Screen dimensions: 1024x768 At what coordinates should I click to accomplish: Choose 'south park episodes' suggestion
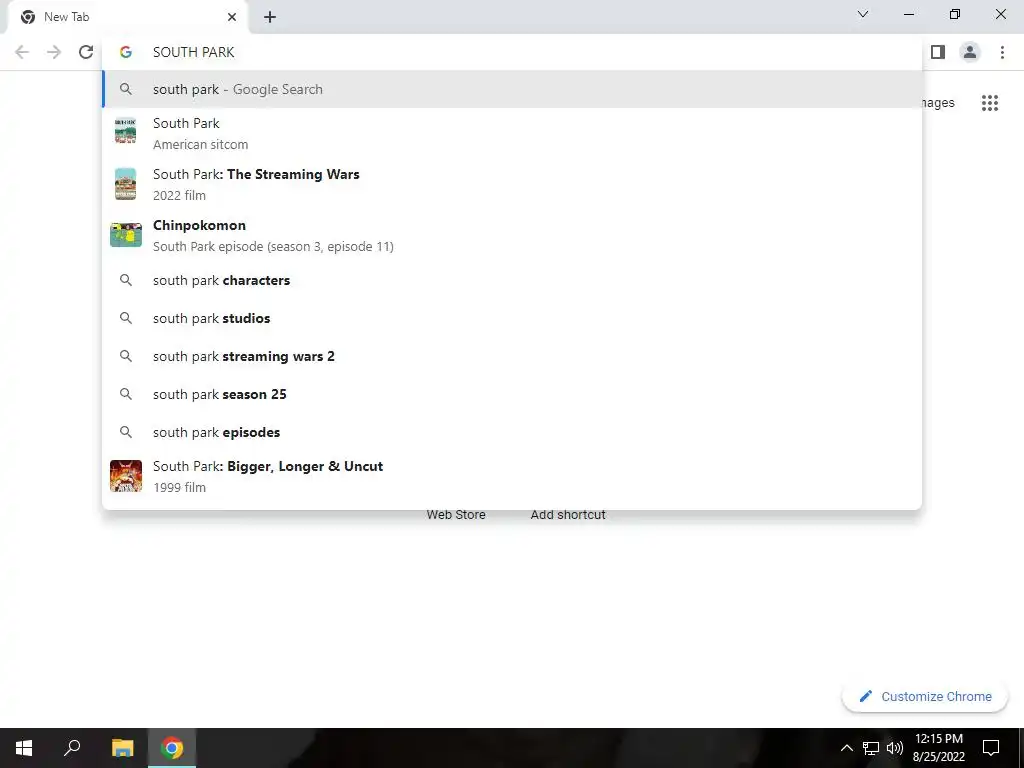click(x=512, y=432)
